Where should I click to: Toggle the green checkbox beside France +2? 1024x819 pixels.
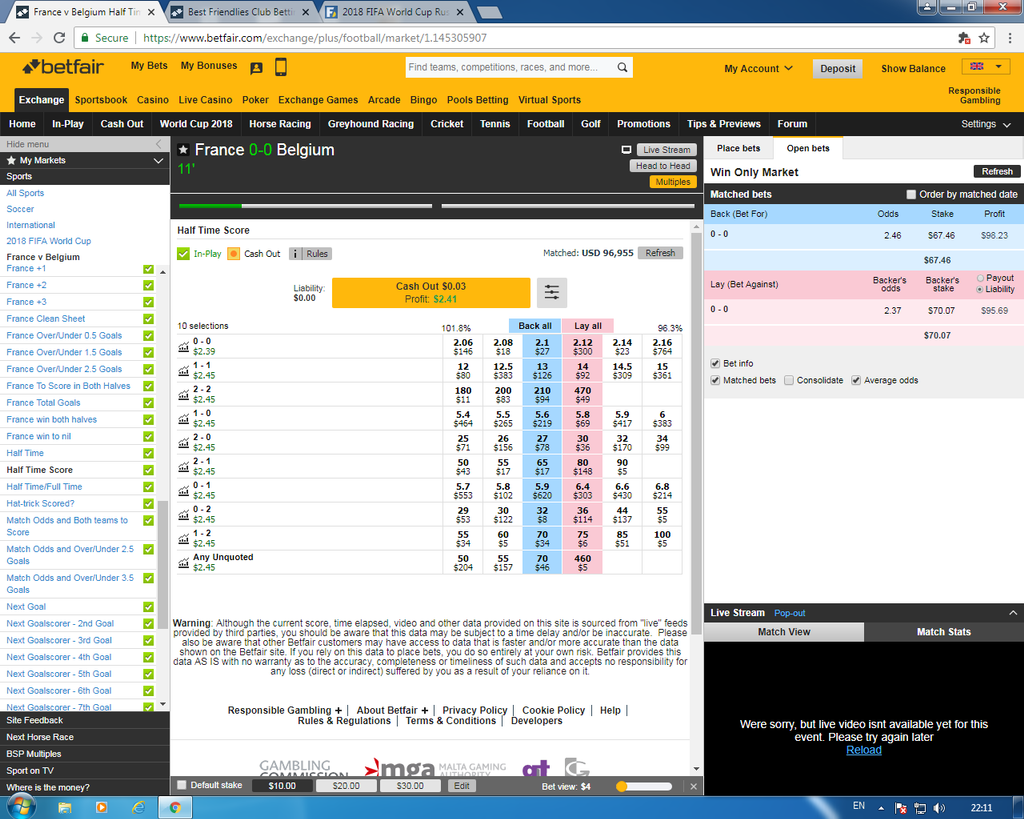pyautogui.click(x=148, y=285)
